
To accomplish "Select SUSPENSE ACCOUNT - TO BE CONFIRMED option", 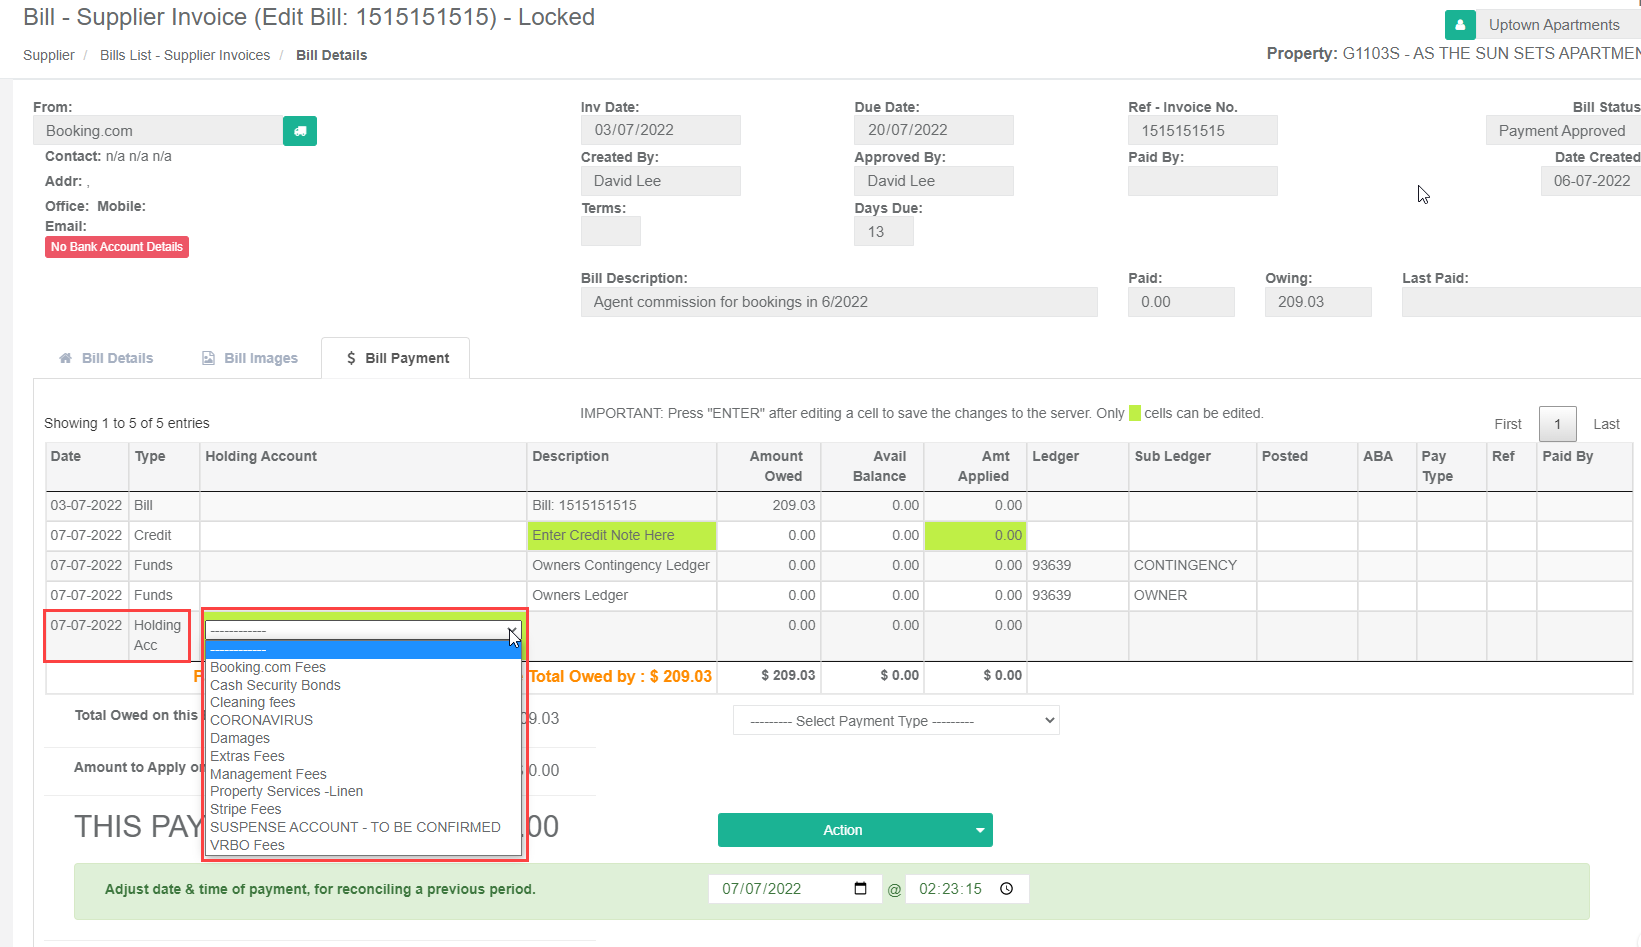I will tap(355, 827).
